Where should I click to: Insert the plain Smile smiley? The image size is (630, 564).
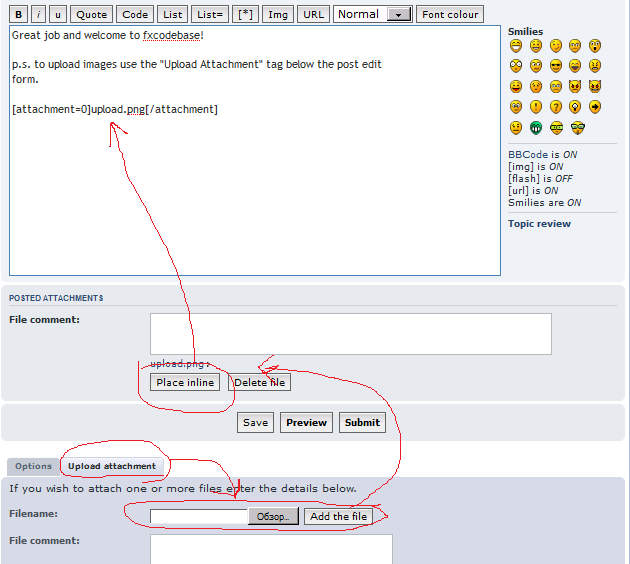(536, 46)
